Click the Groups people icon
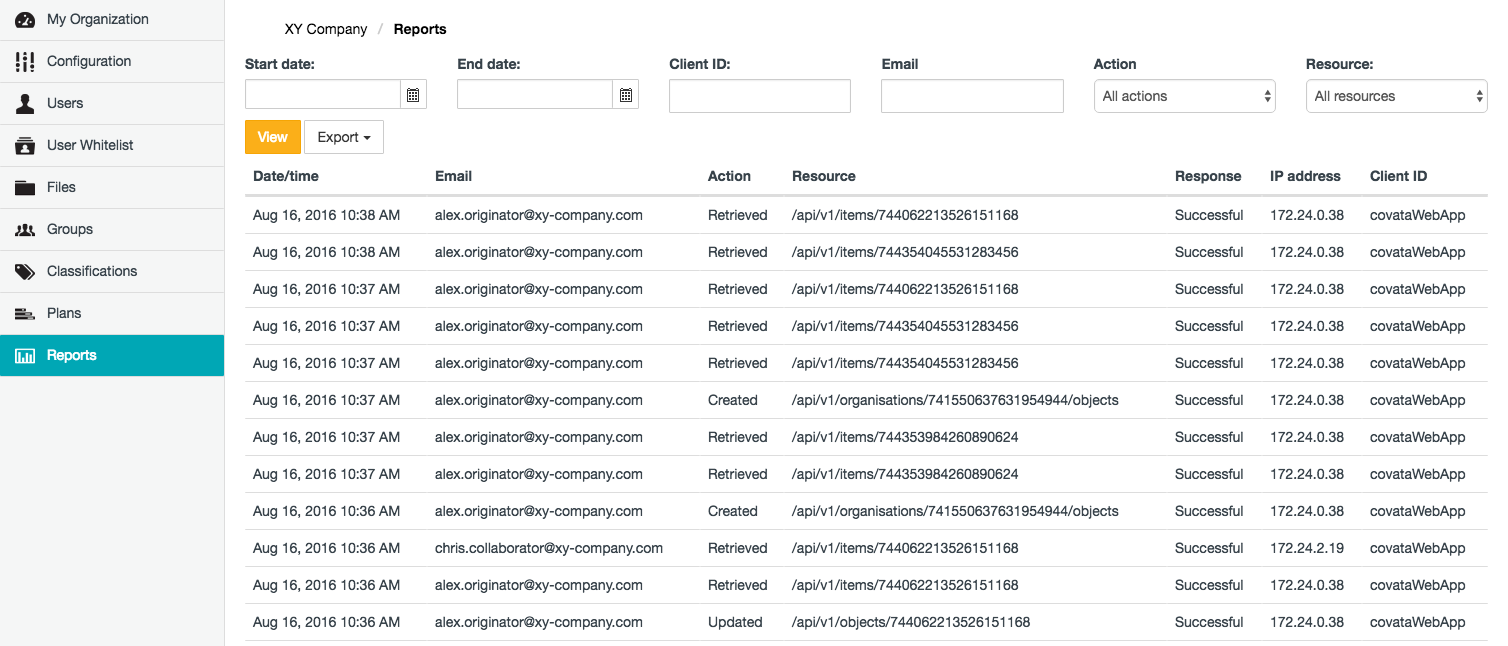 click(25, 230)
